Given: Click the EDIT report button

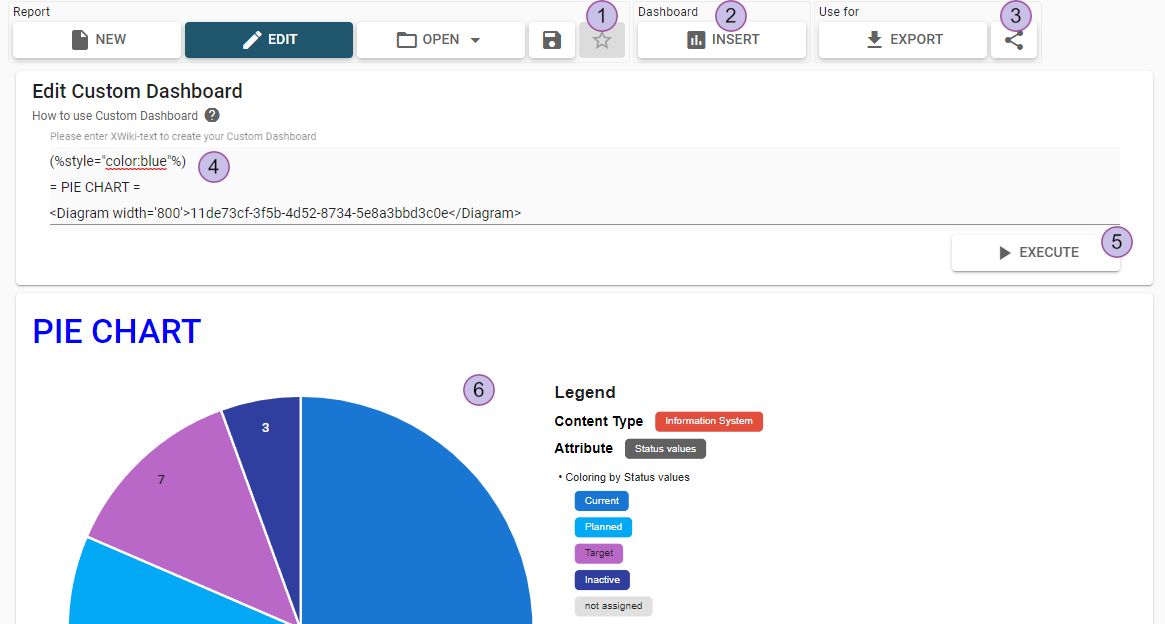Looking at the screenshot, I should click(x=269, y=40).
